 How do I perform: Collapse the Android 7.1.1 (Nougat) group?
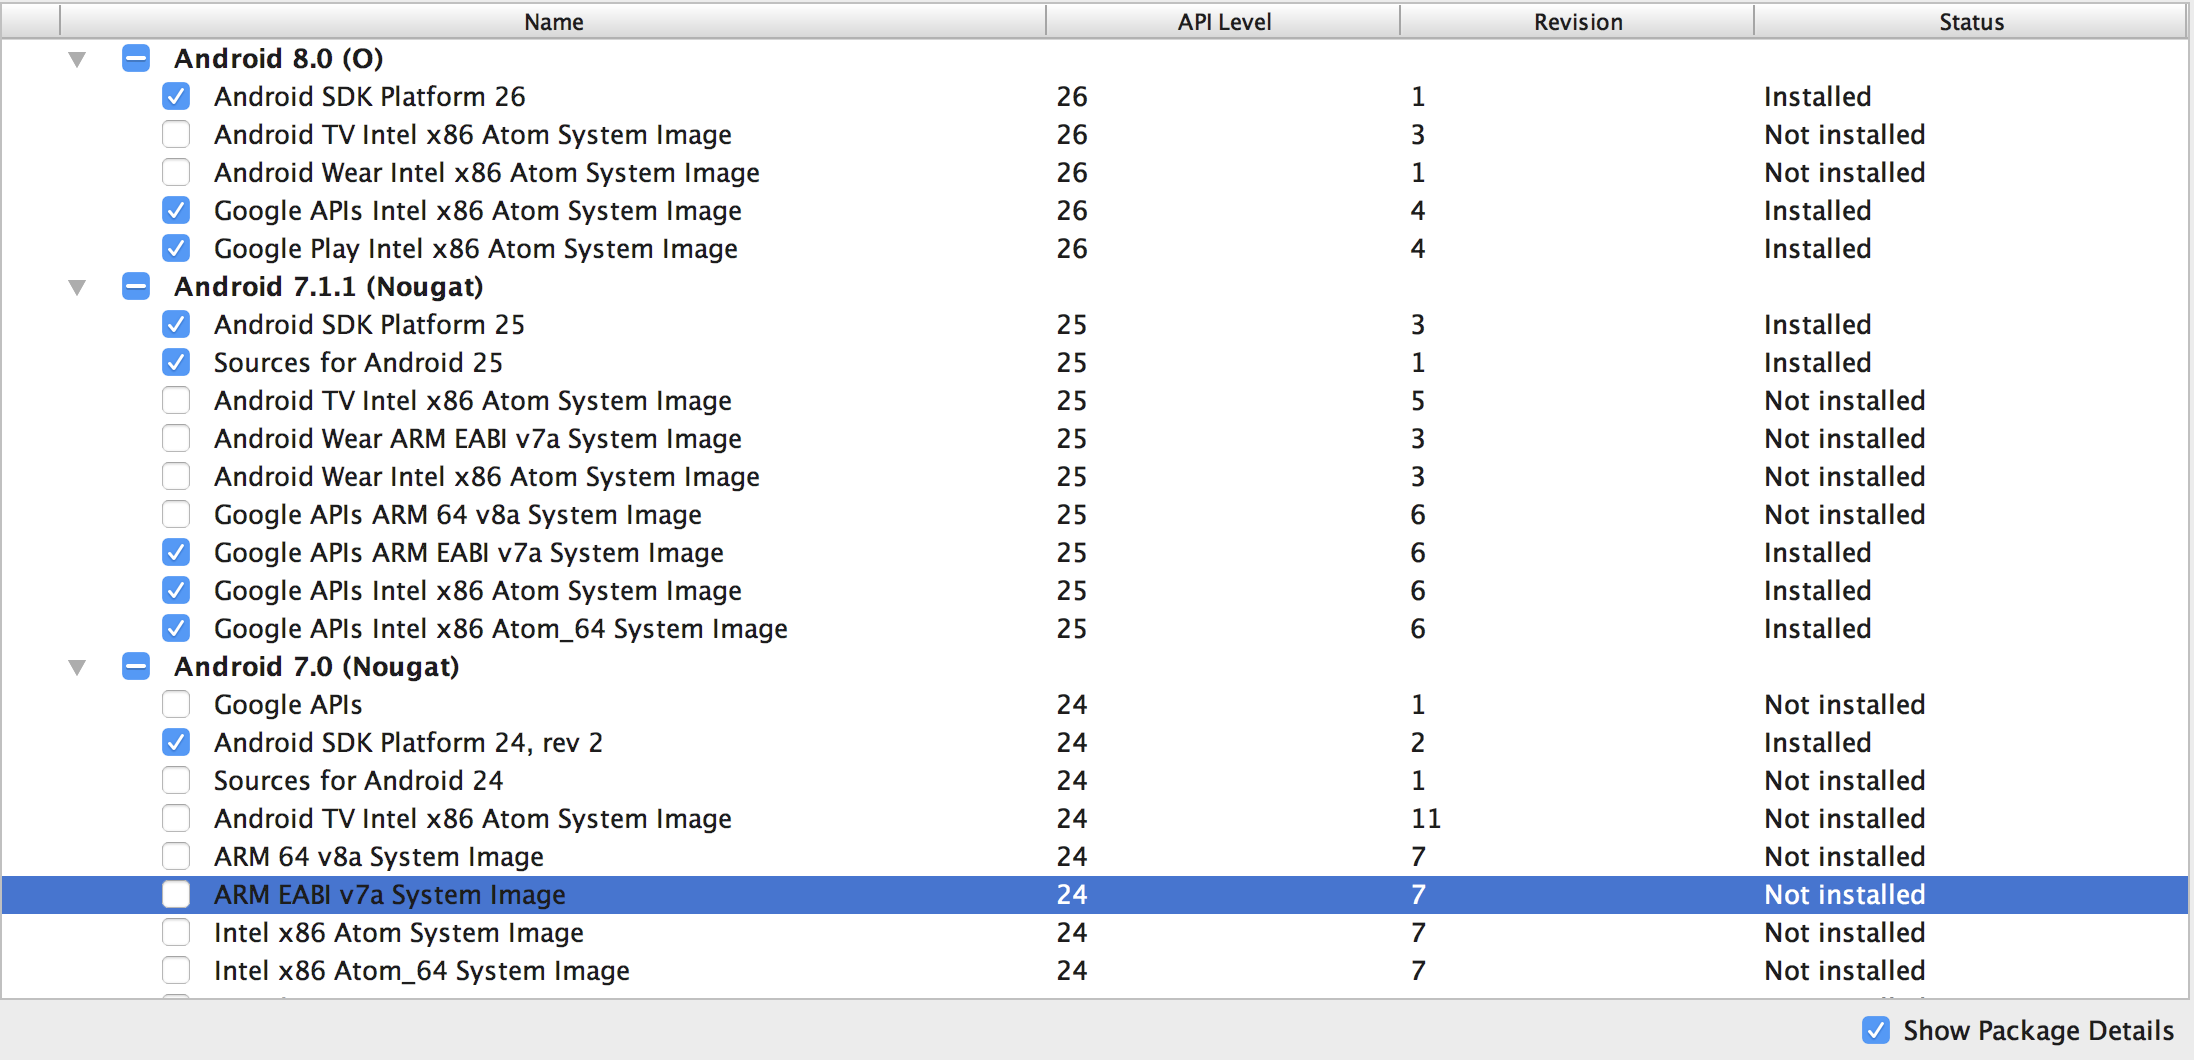click(x=77, y=287)
